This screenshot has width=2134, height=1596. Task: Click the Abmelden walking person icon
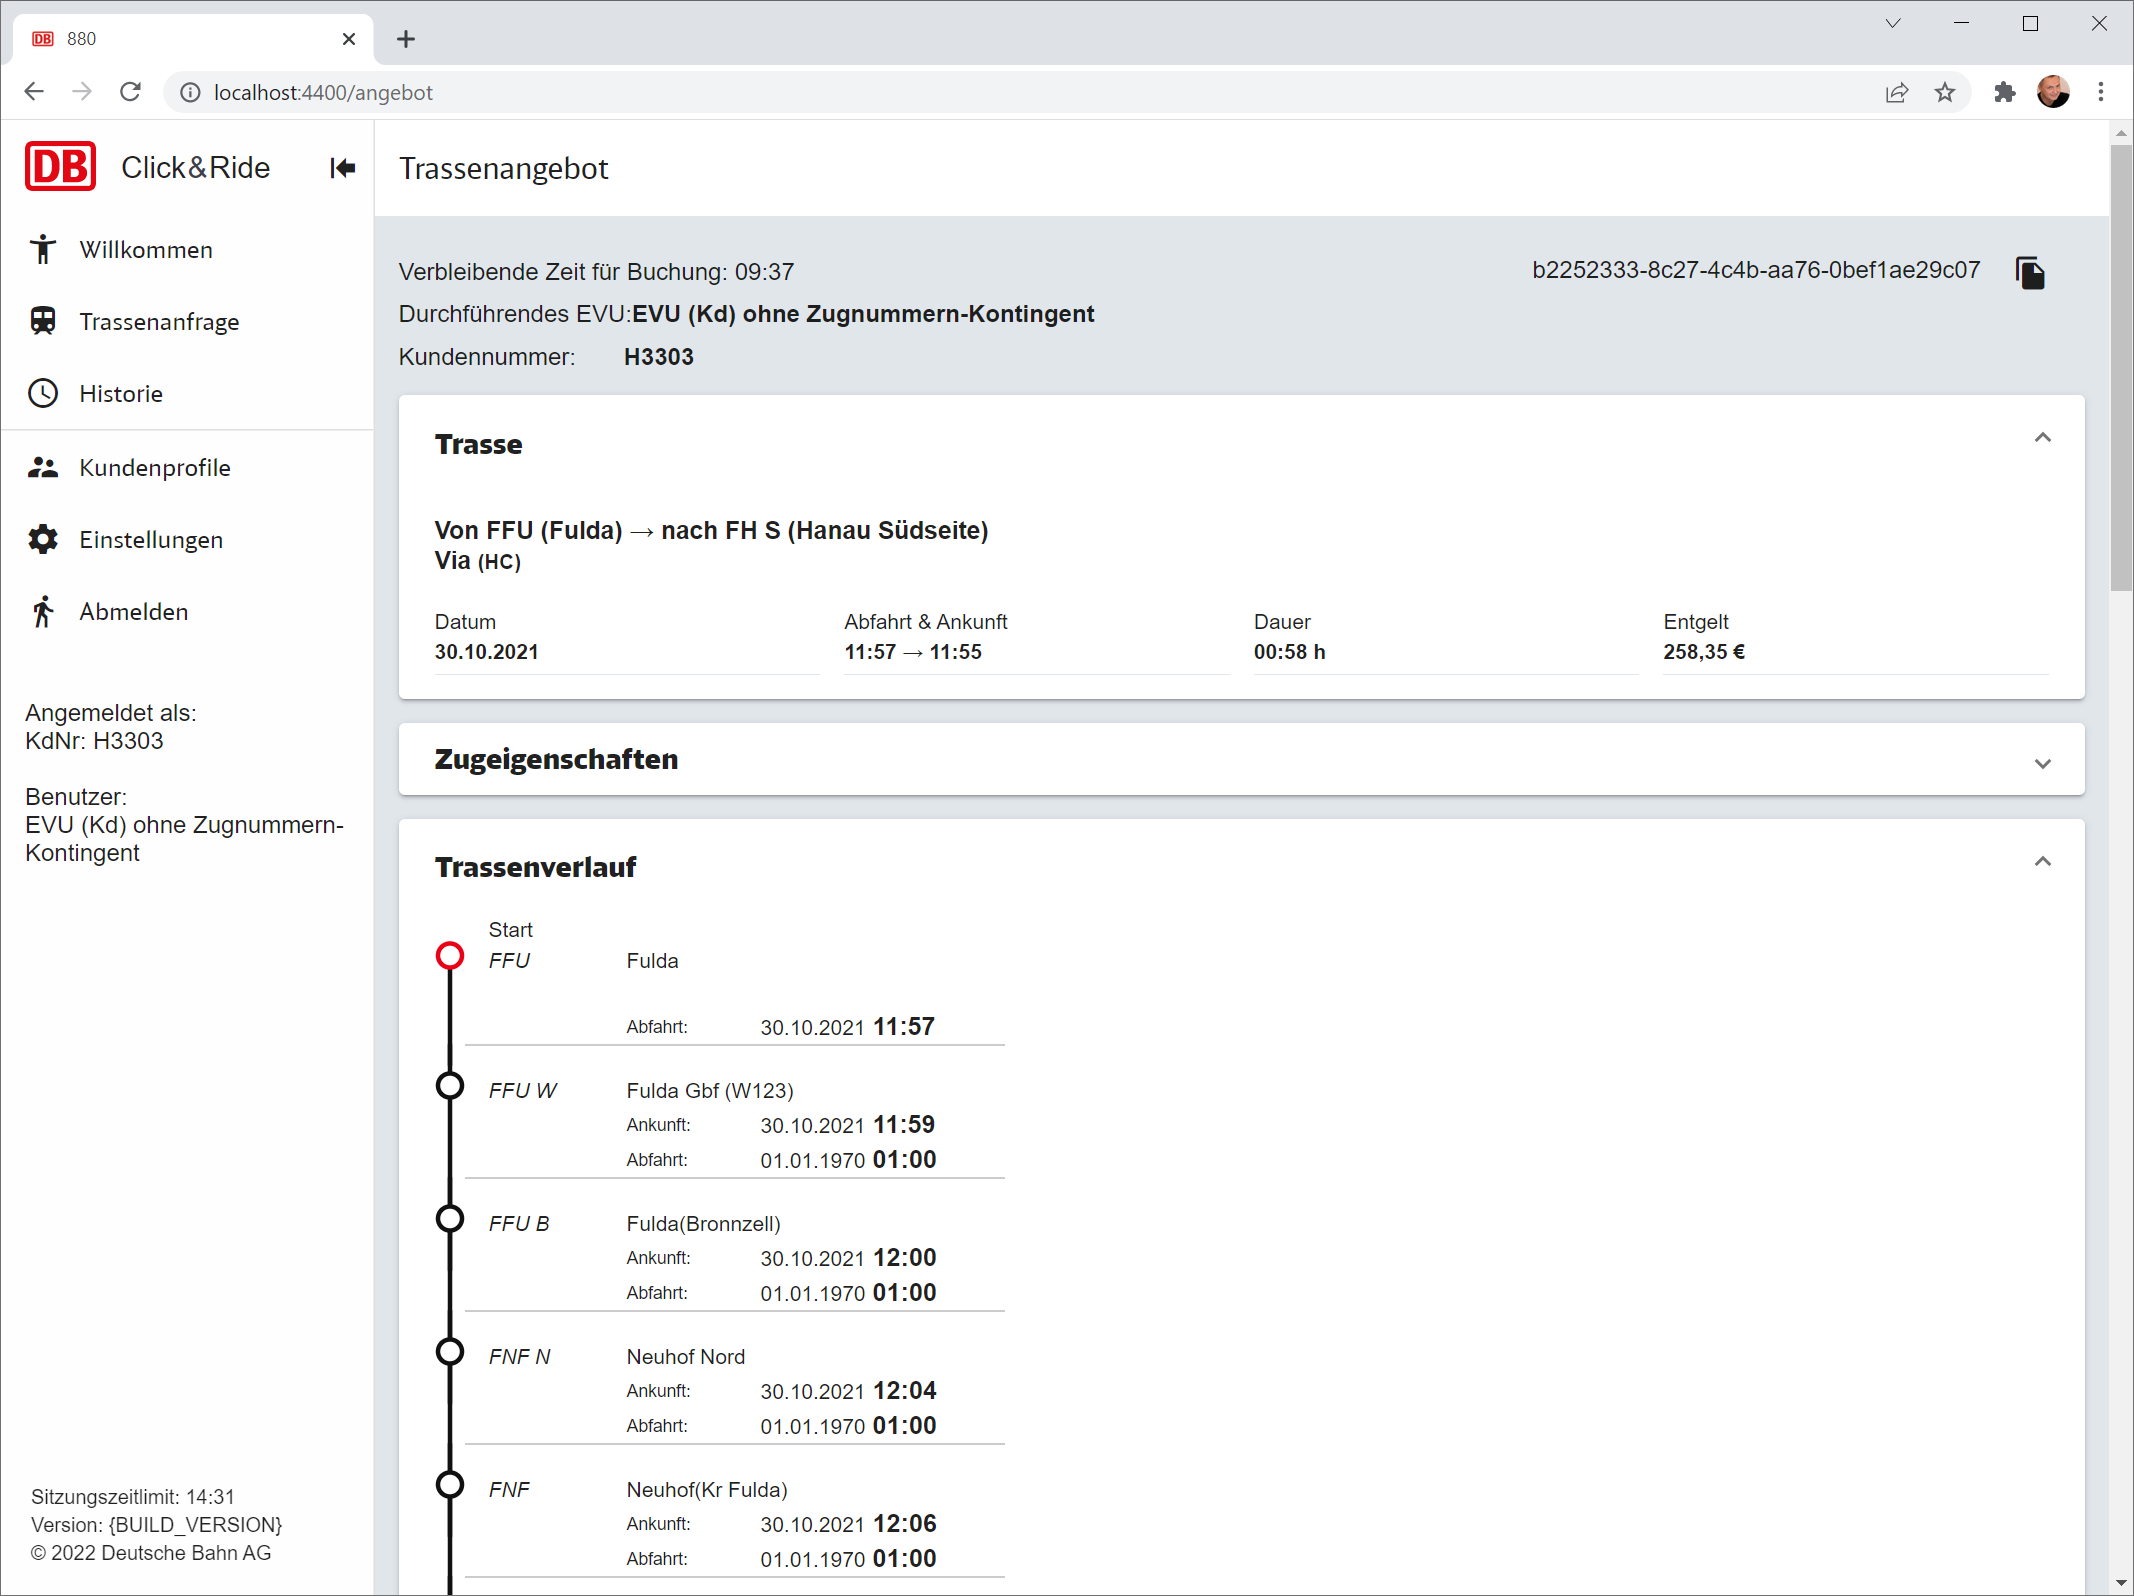43,611
